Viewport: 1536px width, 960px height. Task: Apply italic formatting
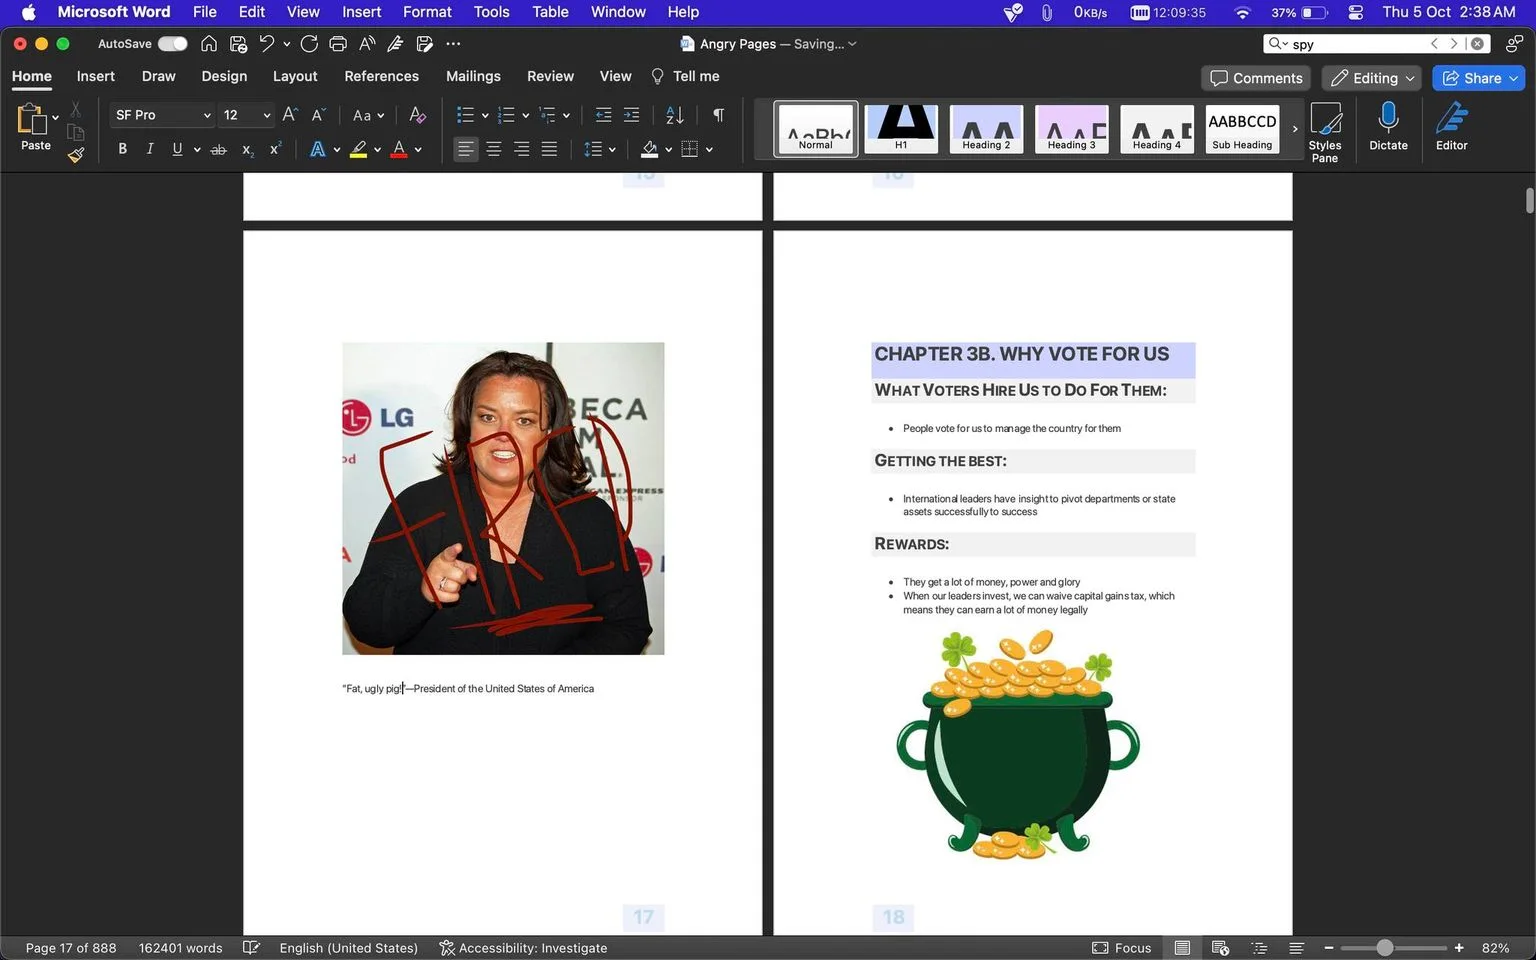pos(150,149)
